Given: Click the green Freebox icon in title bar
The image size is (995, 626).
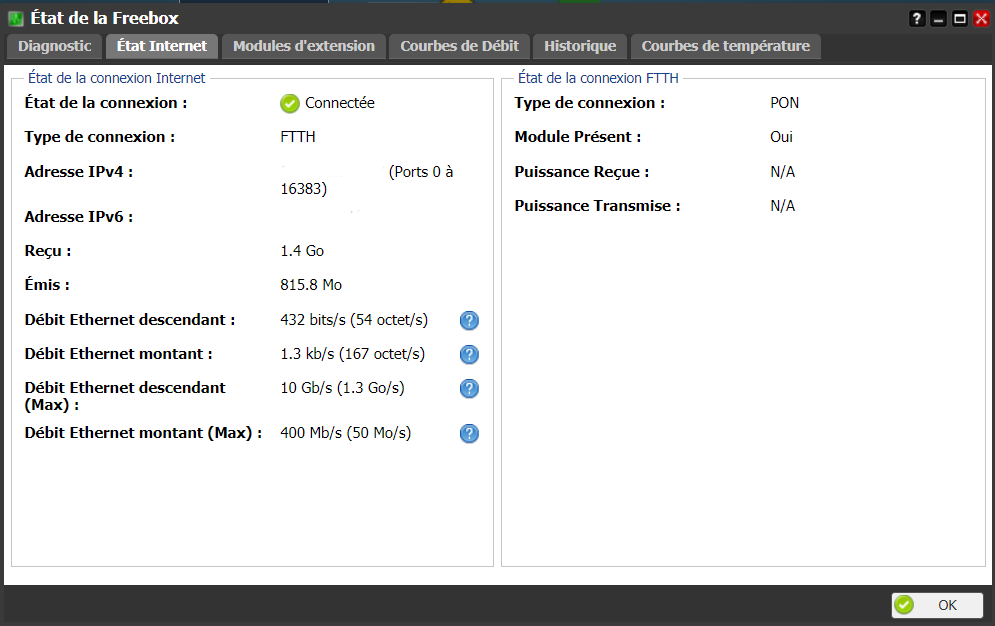Looking at the screenshot, I should tap(16, 18).
